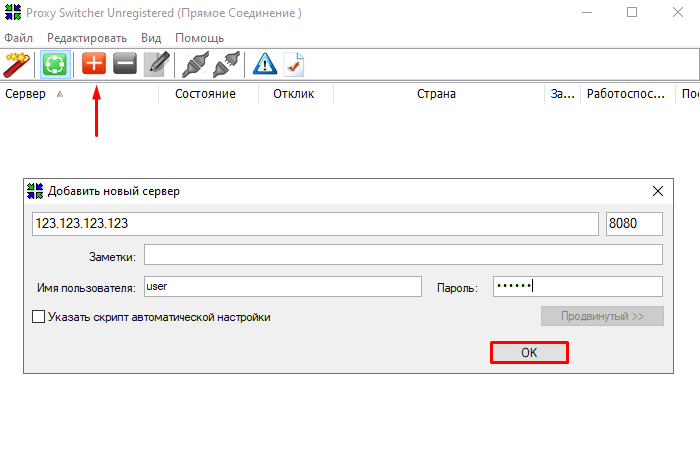Click the magic wand wizard icon
Viewport: 700px width, 468px height.
click(17, 64)
